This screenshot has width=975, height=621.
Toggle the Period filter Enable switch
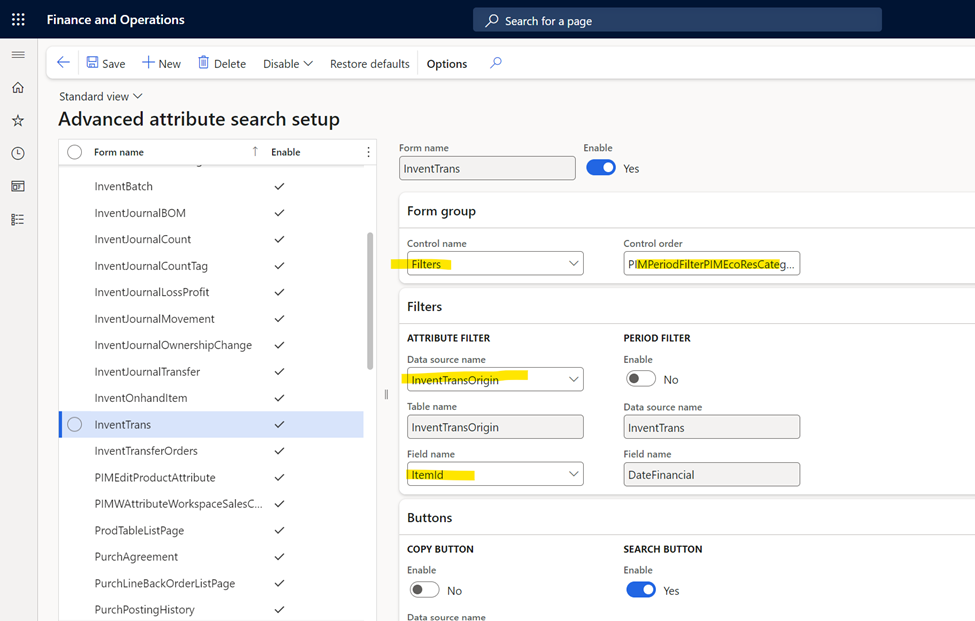(x=640, y=379)
